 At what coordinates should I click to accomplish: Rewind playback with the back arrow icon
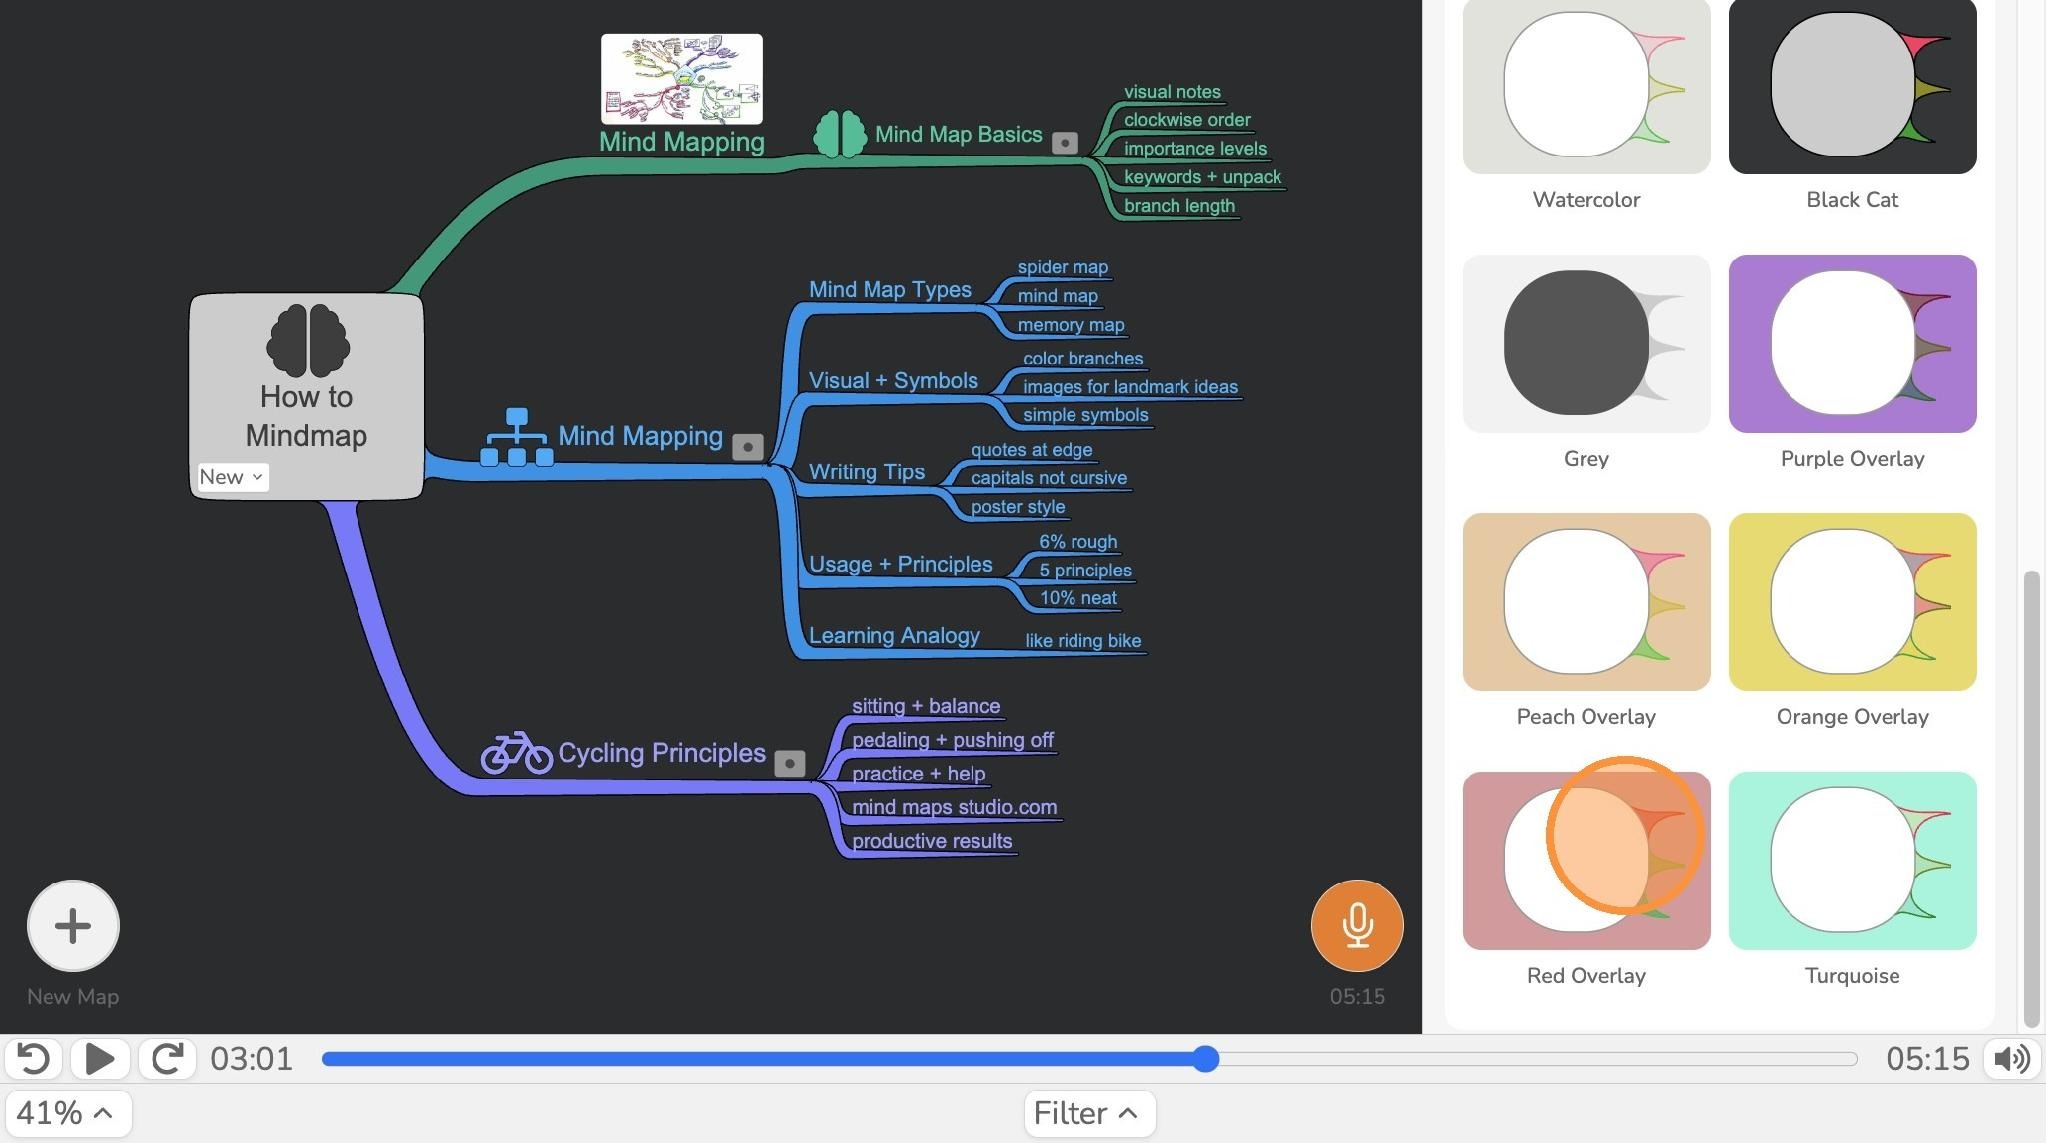point(34,1059)
